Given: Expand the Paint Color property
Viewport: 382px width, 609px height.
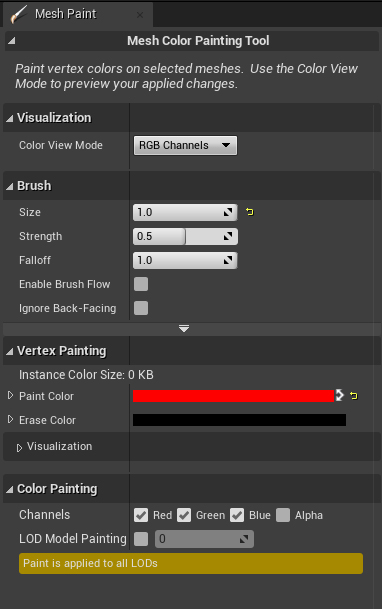Looking at the screenshot, I should click(10, 396).
